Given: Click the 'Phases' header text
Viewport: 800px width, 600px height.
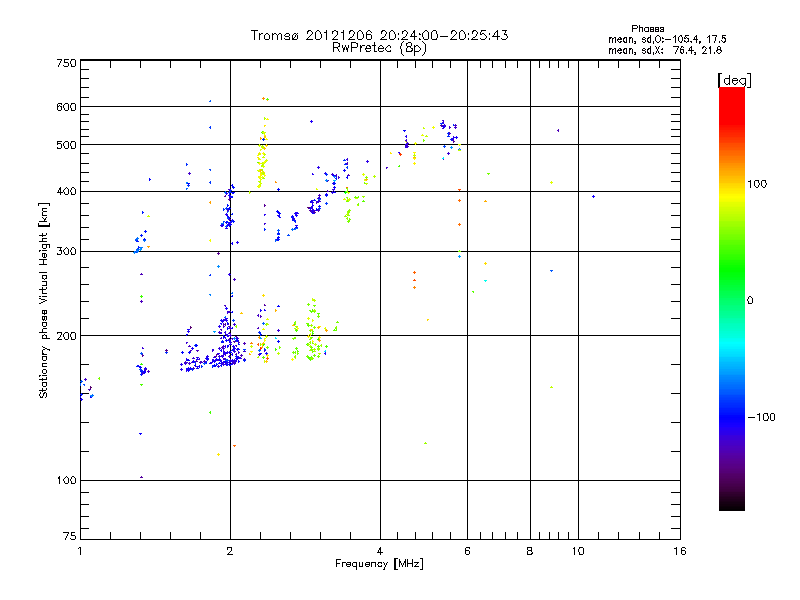Looking at the screenshot, I should coord(647,29).
